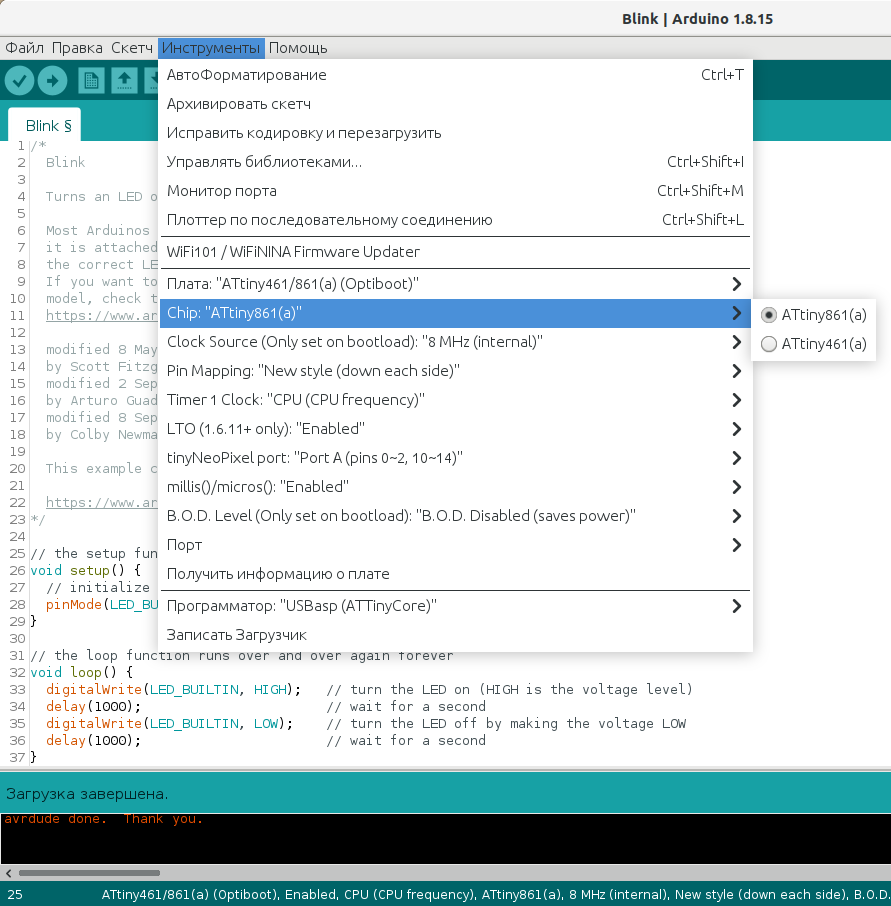
Task: Launch WiFi101 / WiFiNINA Firmware Updater
Action: (x=455, y=252)
